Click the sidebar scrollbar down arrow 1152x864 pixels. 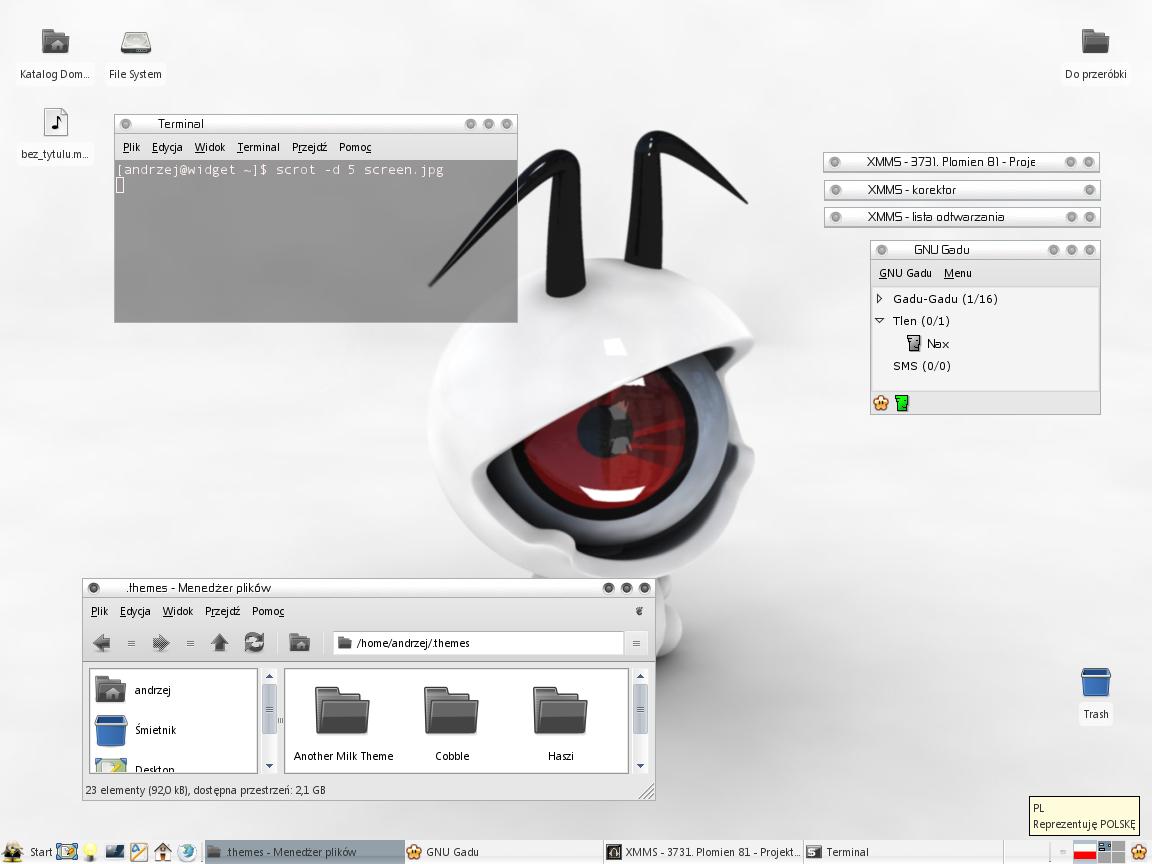269,766
